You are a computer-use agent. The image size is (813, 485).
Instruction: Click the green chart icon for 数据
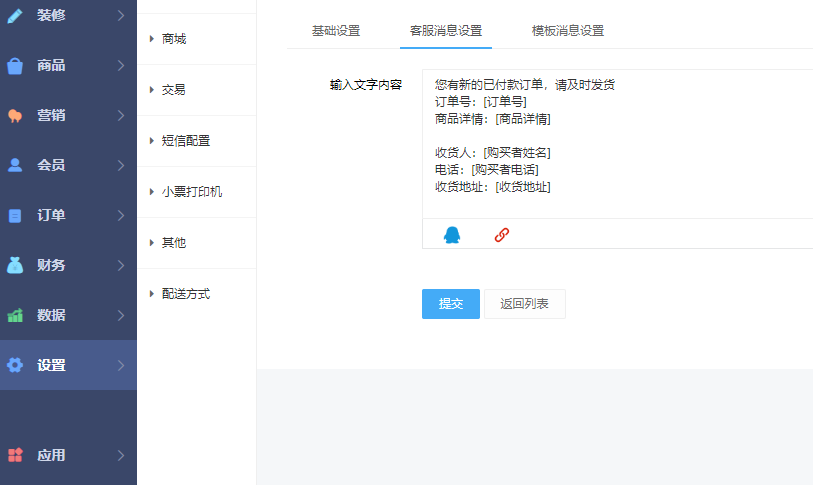15,315
